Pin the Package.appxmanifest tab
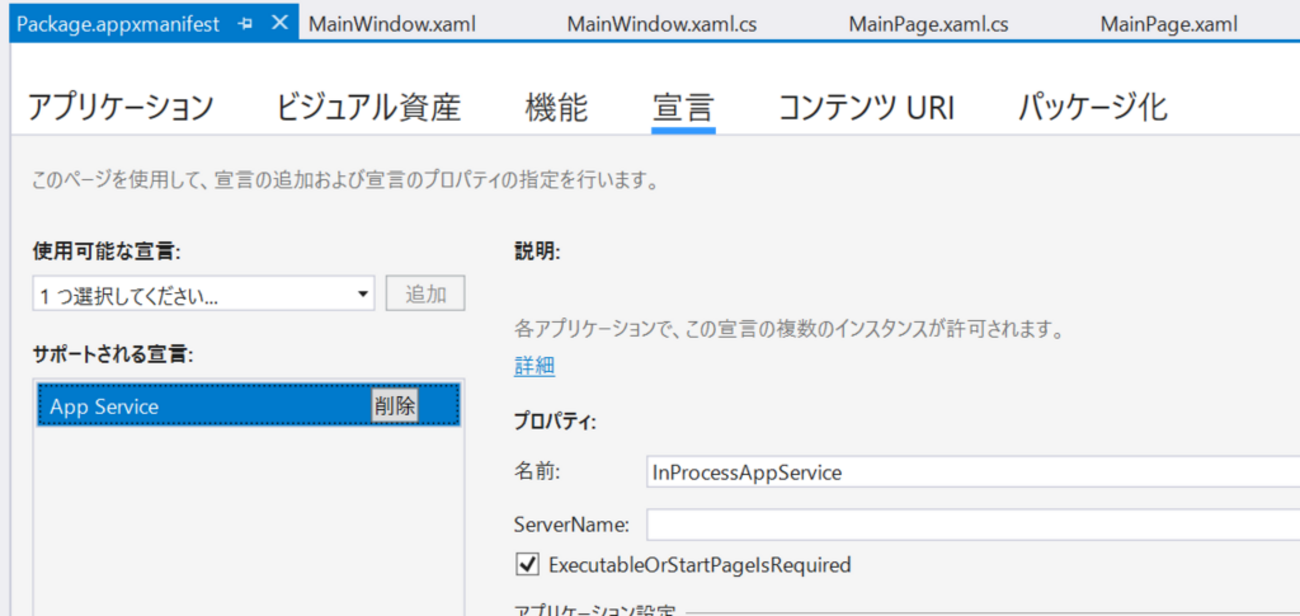The width and height of the screenshot is (1300, 616). point(246,24)
